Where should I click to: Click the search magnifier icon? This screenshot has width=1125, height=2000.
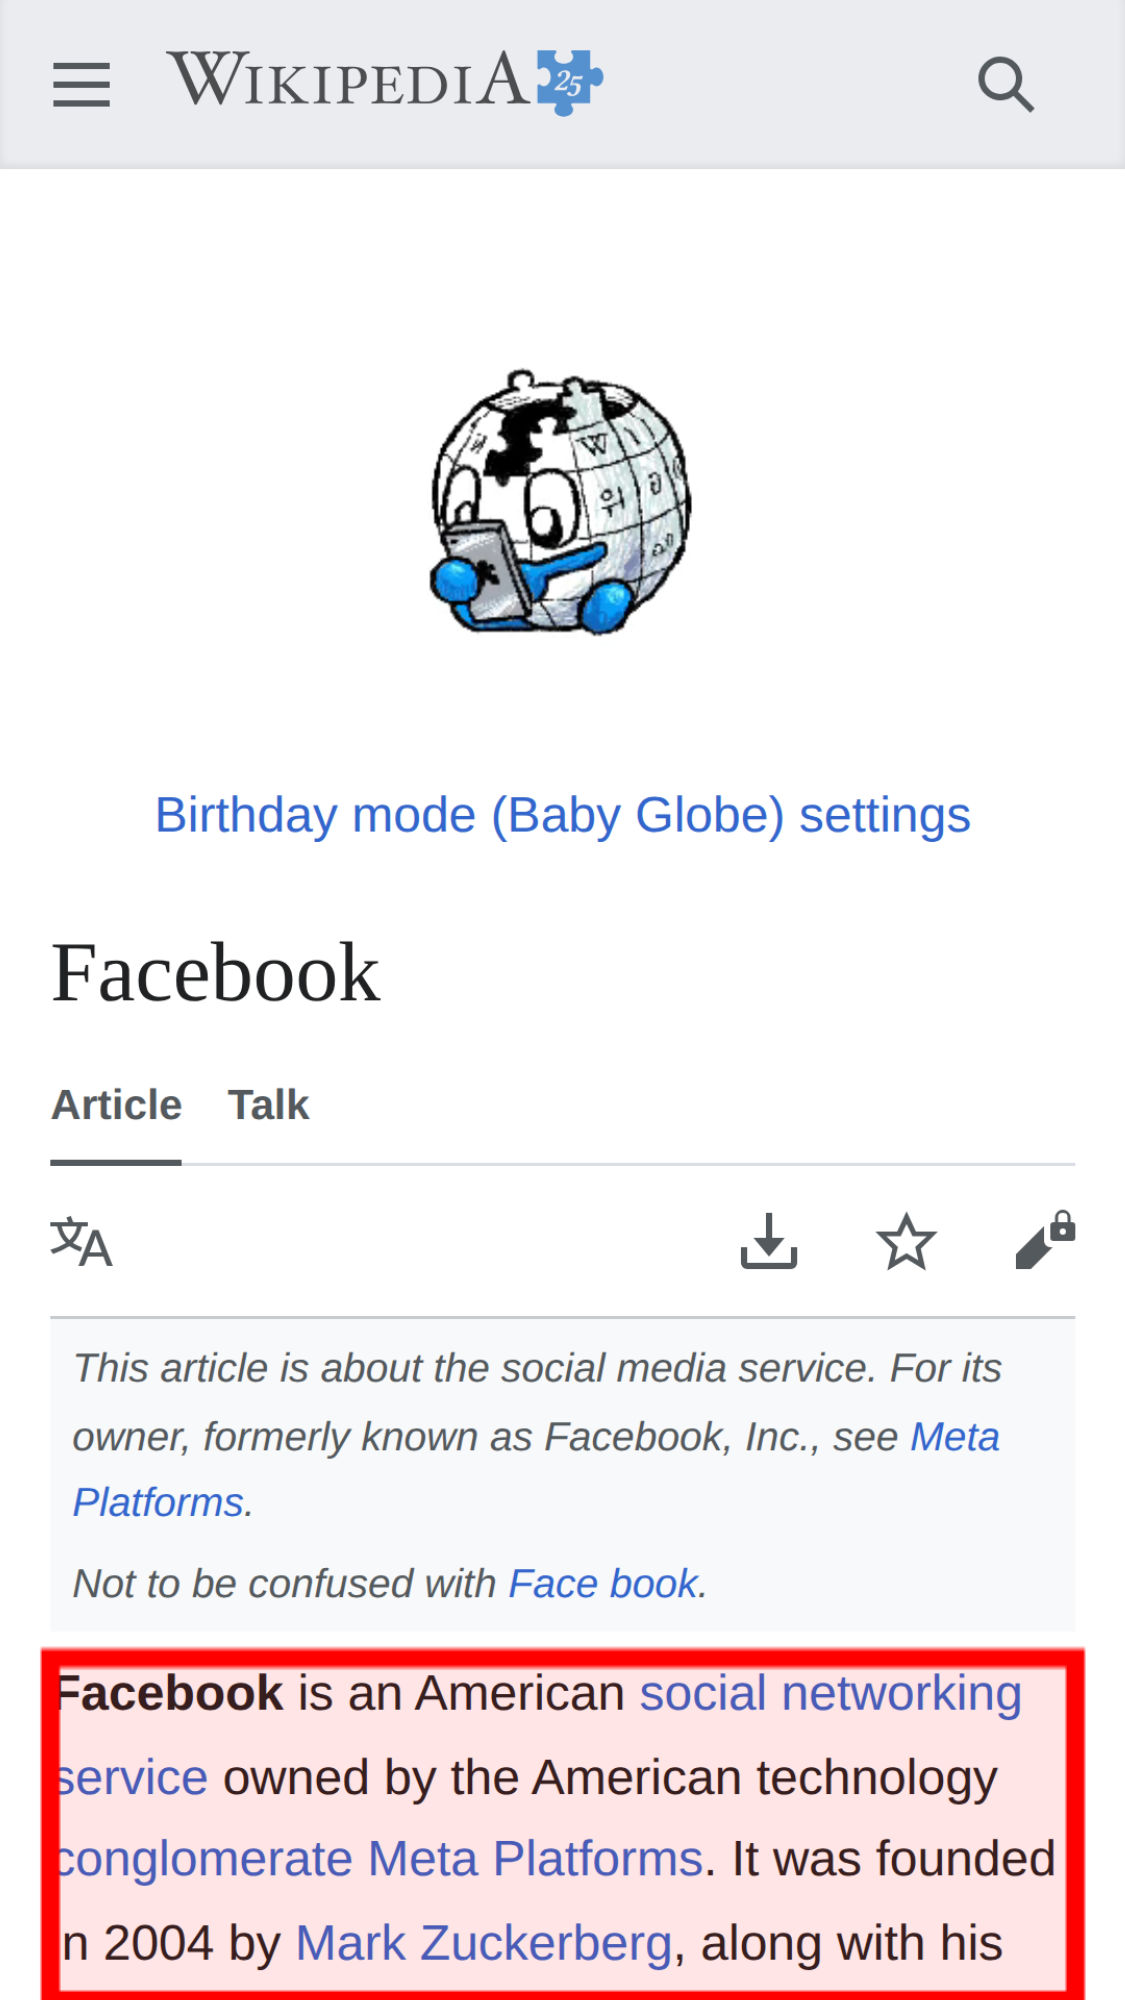pyautogui.click(x=1005, y=84)
